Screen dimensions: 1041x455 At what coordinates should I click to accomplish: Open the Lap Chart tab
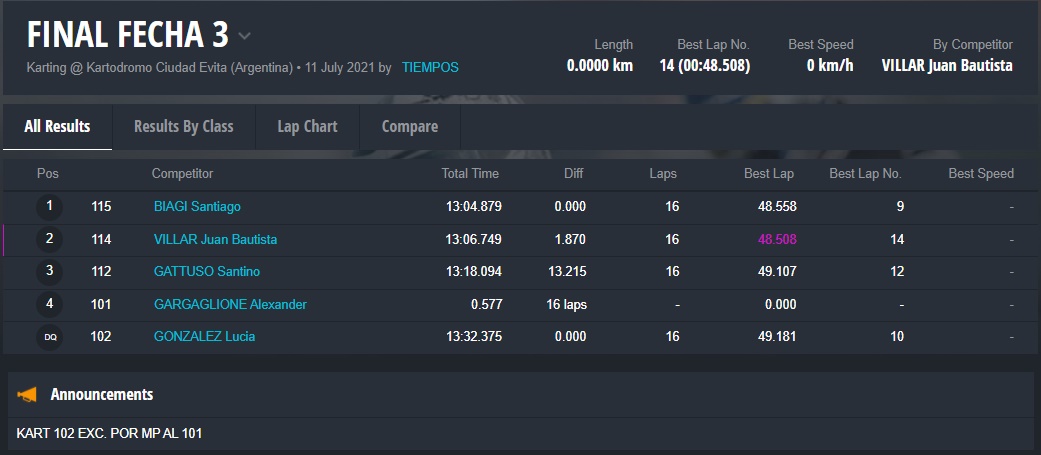307,126
